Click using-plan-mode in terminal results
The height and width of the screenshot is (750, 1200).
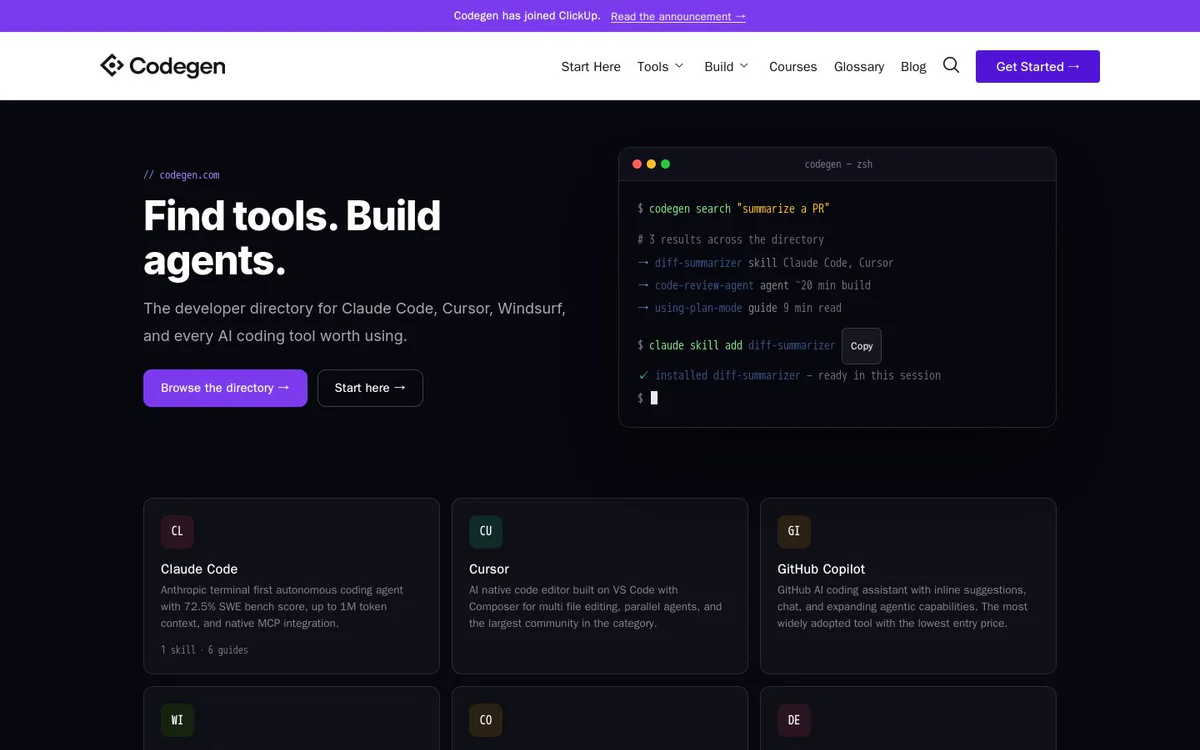[698, 308]
